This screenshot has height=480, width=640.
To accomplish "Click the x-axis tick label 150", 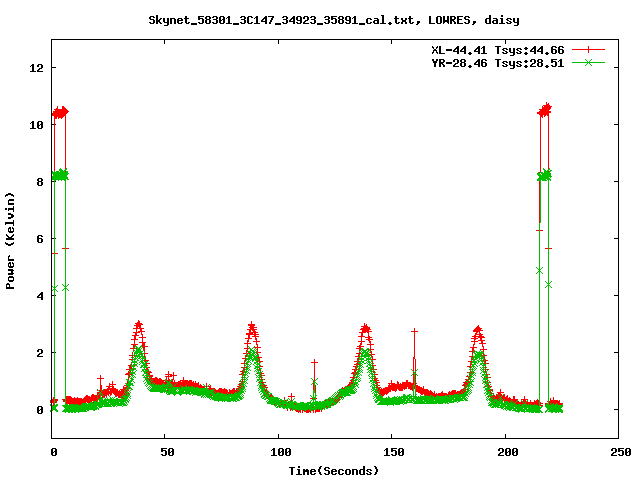I will coord(394,452).
